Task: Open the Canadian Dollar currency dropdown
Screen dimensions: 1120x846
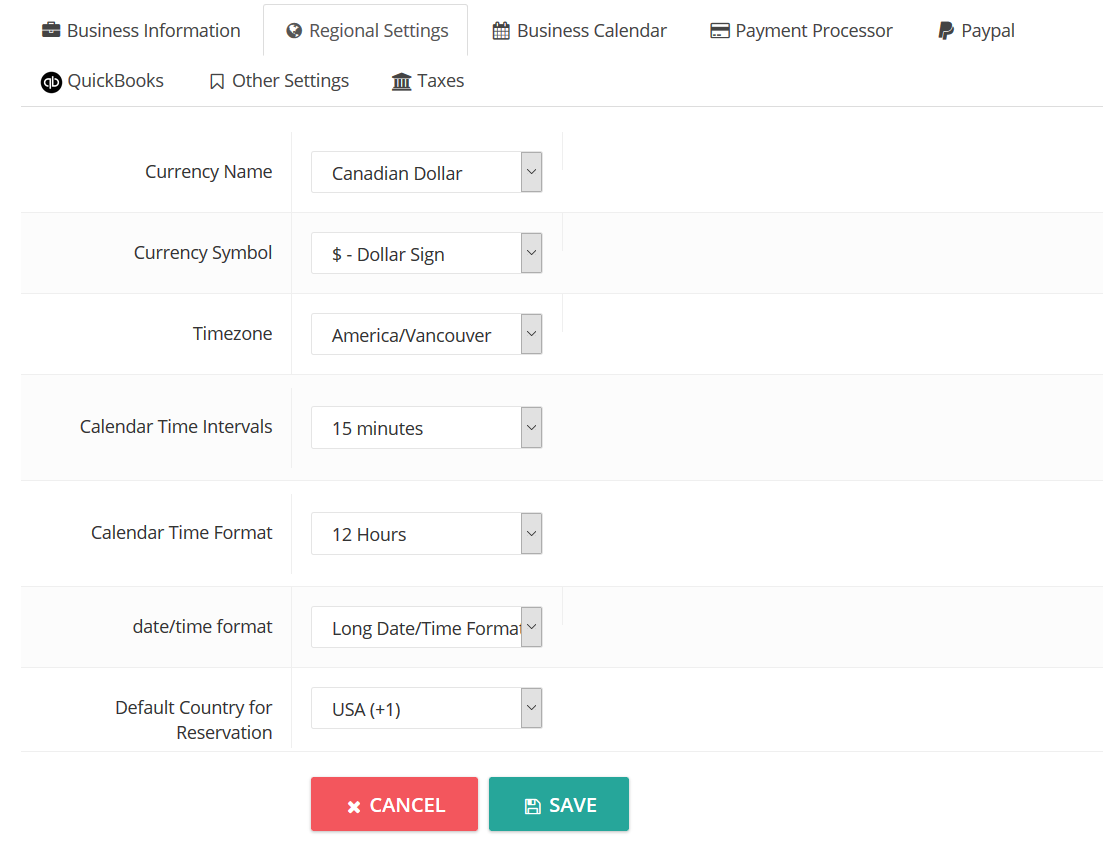Action: click(x=426, y=172)
